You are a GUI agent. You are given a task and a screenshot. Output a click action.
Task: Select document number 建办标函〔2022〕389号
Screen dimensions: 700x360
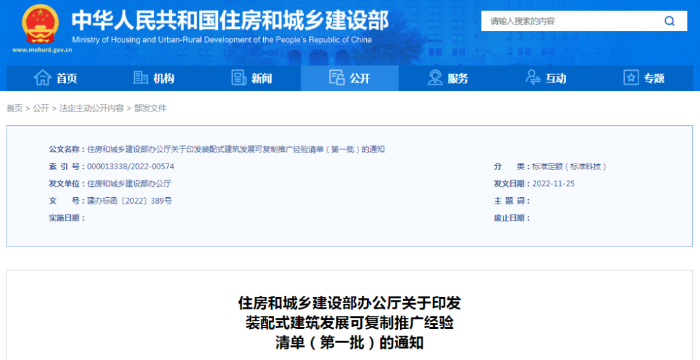[x=129, y=201]
